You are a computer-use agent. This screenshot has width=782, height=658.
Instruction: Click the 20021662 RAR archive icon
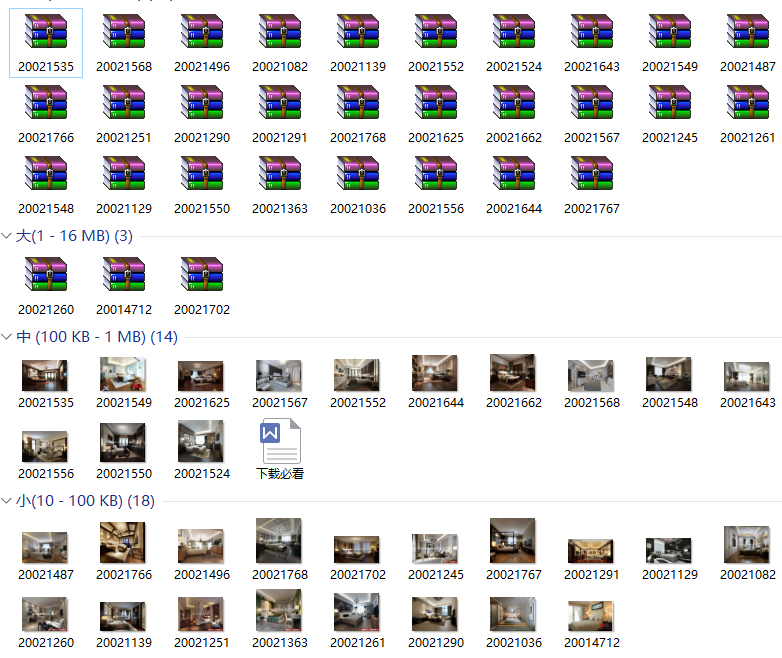pyautogui.click(x=514, y=102)
